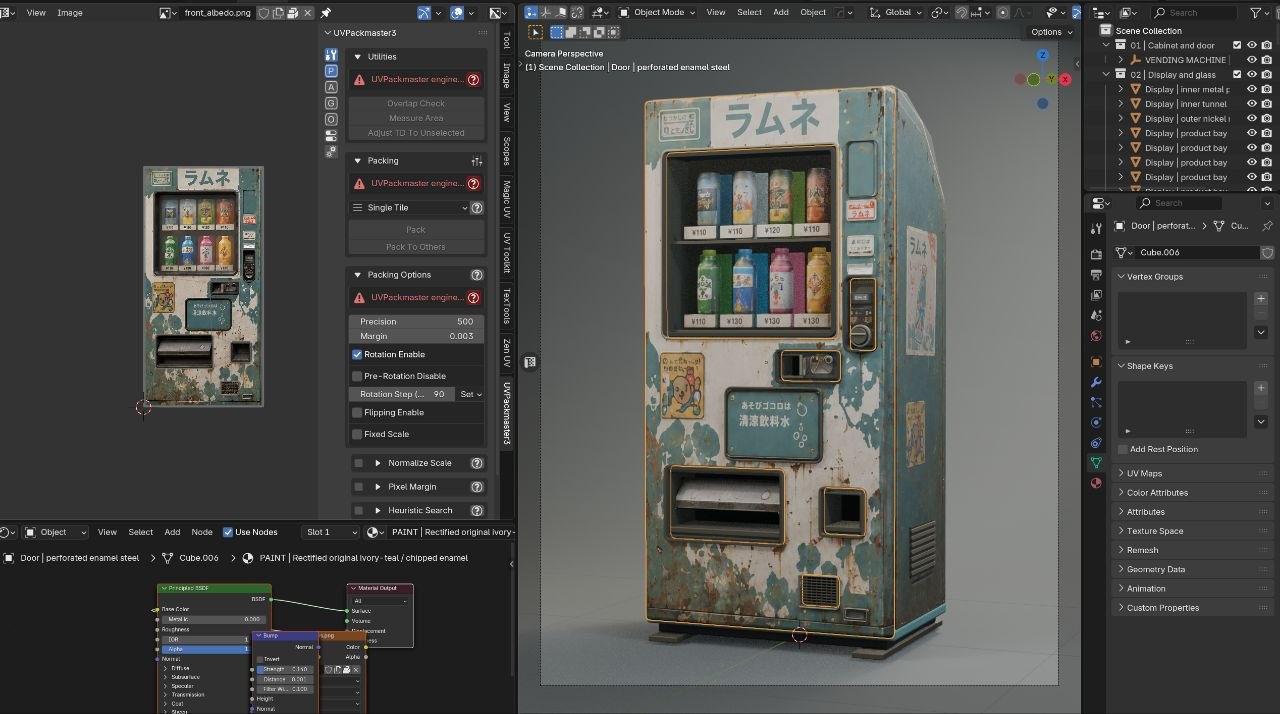Check the Fixed Scale option

click(357, 434)
